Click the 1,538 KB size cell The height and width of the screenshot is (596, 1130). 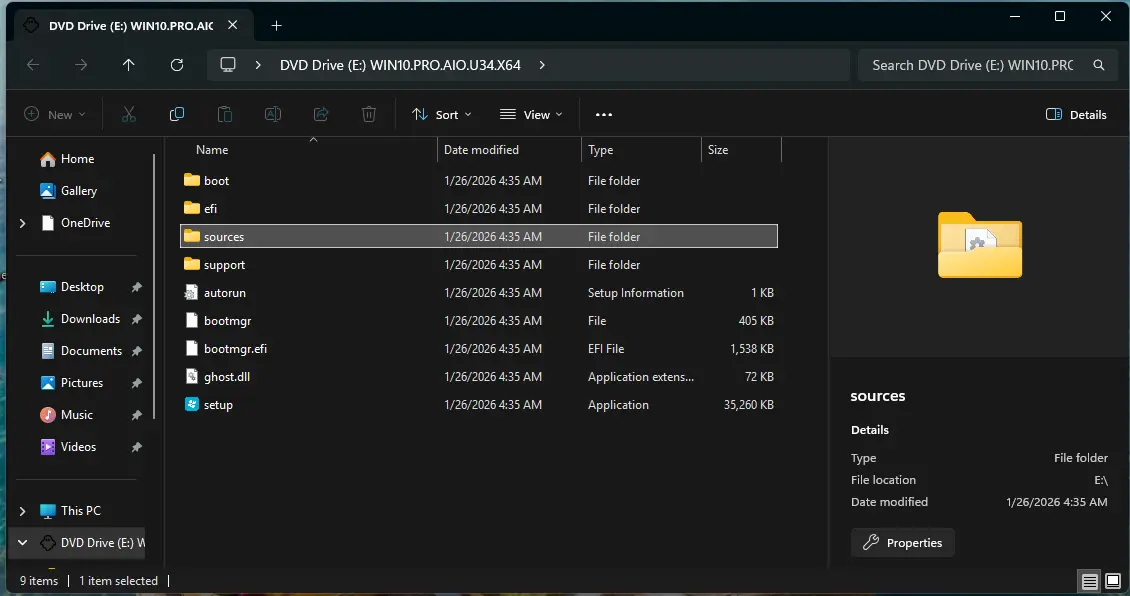pyautogui.click(x=752, y=349)
